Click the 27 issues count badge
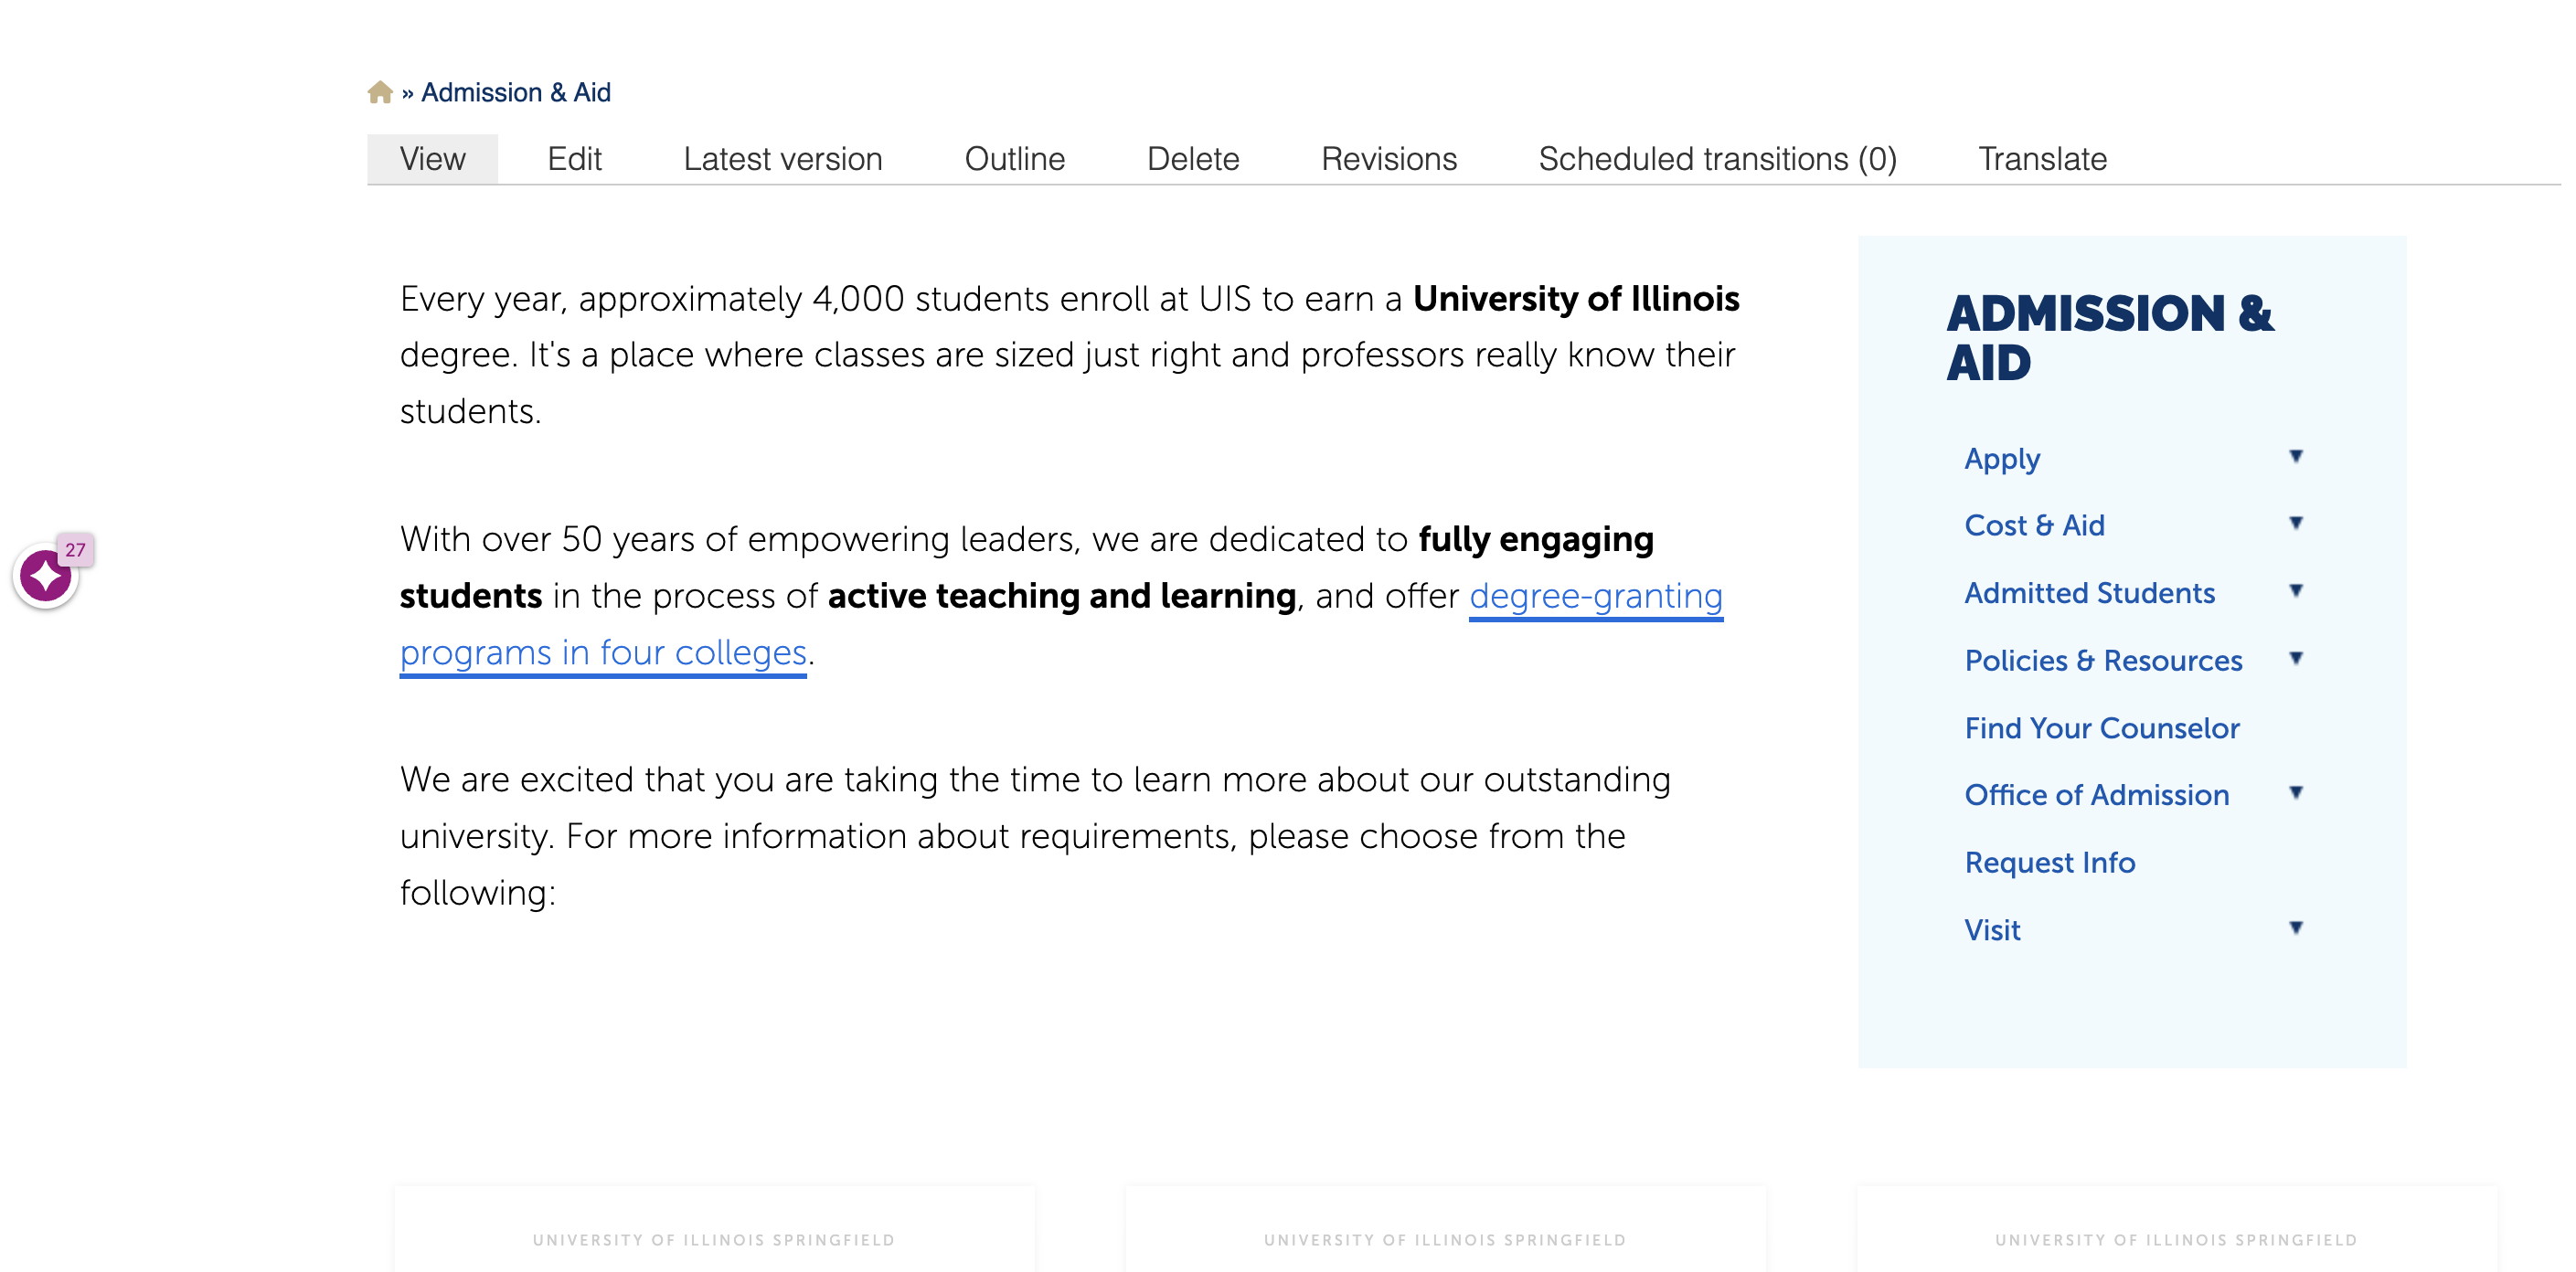2576x1272 pixels. pos(75,549)
